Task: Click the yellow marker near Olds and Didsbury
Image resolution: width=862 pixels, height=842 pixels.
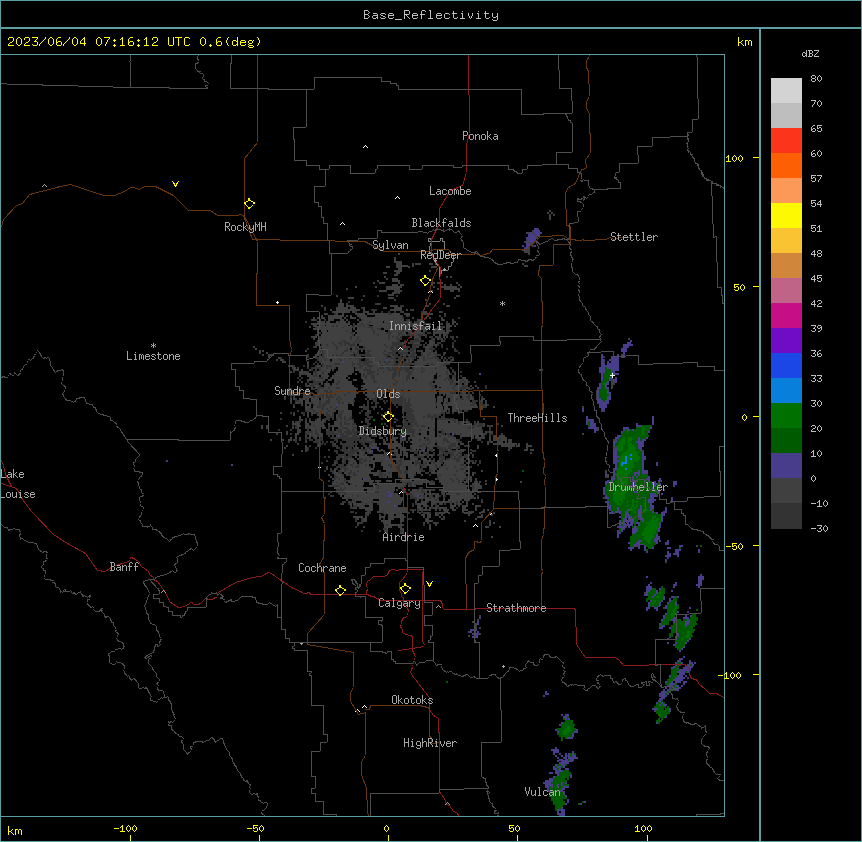Action: (388, 417)
